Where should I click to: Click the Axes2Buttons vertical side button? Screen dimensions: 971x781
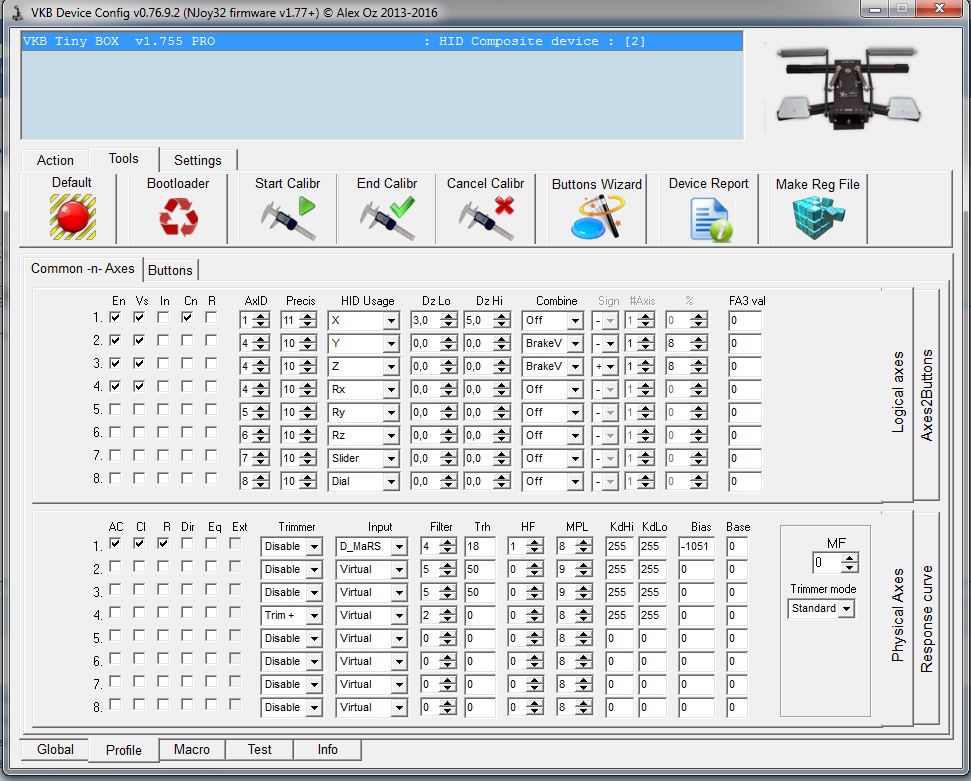(x=927, y=395)
